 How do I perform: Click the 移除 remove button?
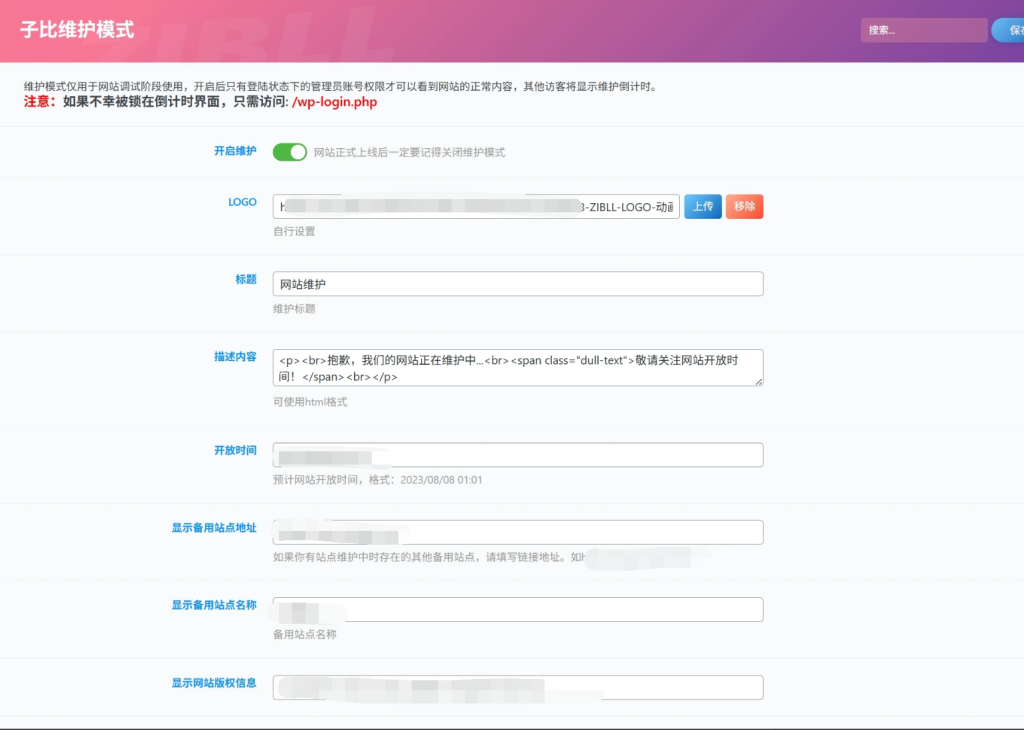pos(744,206)
